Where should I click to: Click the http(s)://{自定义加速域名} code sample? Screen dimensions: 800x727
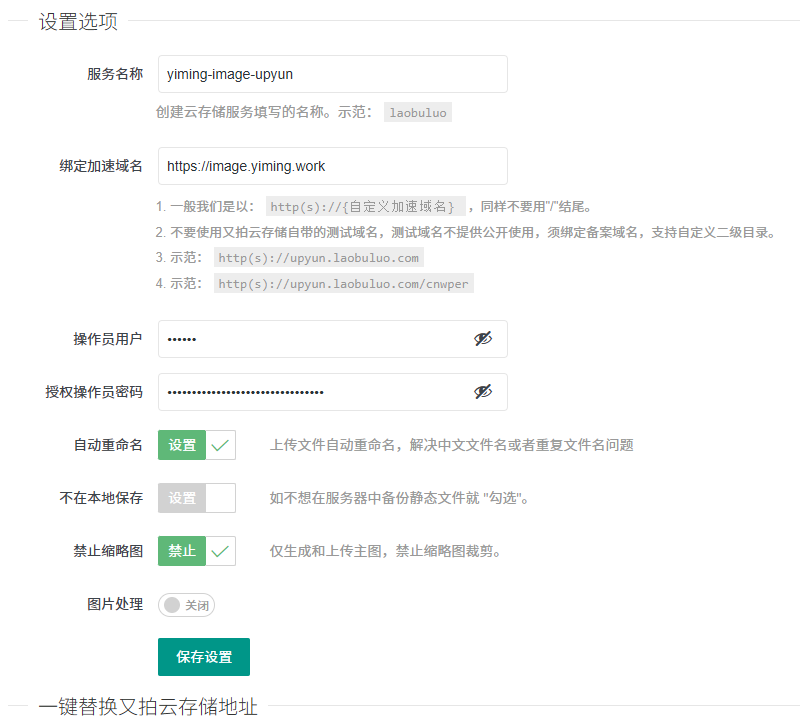364,207
